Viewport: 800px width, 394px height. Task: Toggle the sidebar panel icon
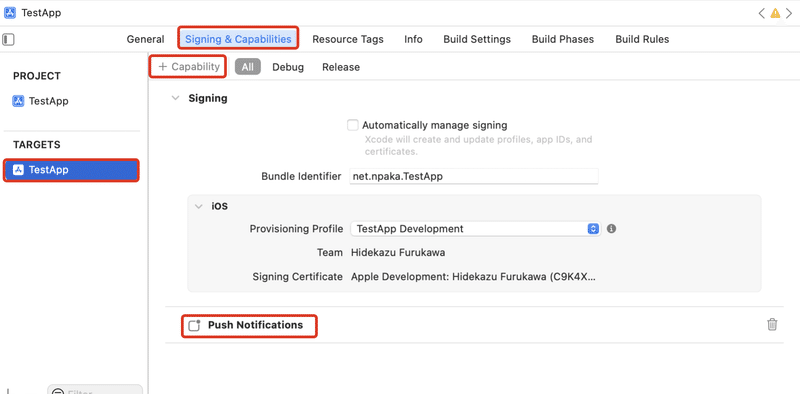[8, 39]
